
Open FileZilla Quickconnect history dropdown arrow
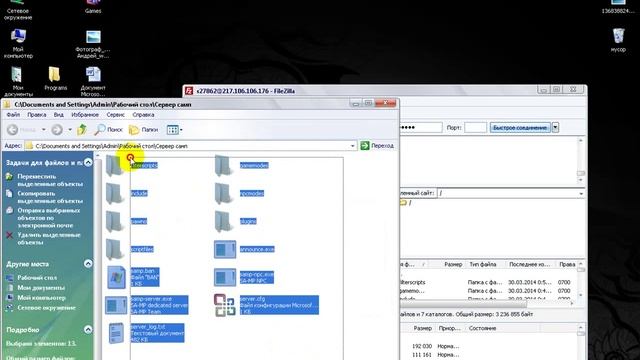tap(555, 127)
